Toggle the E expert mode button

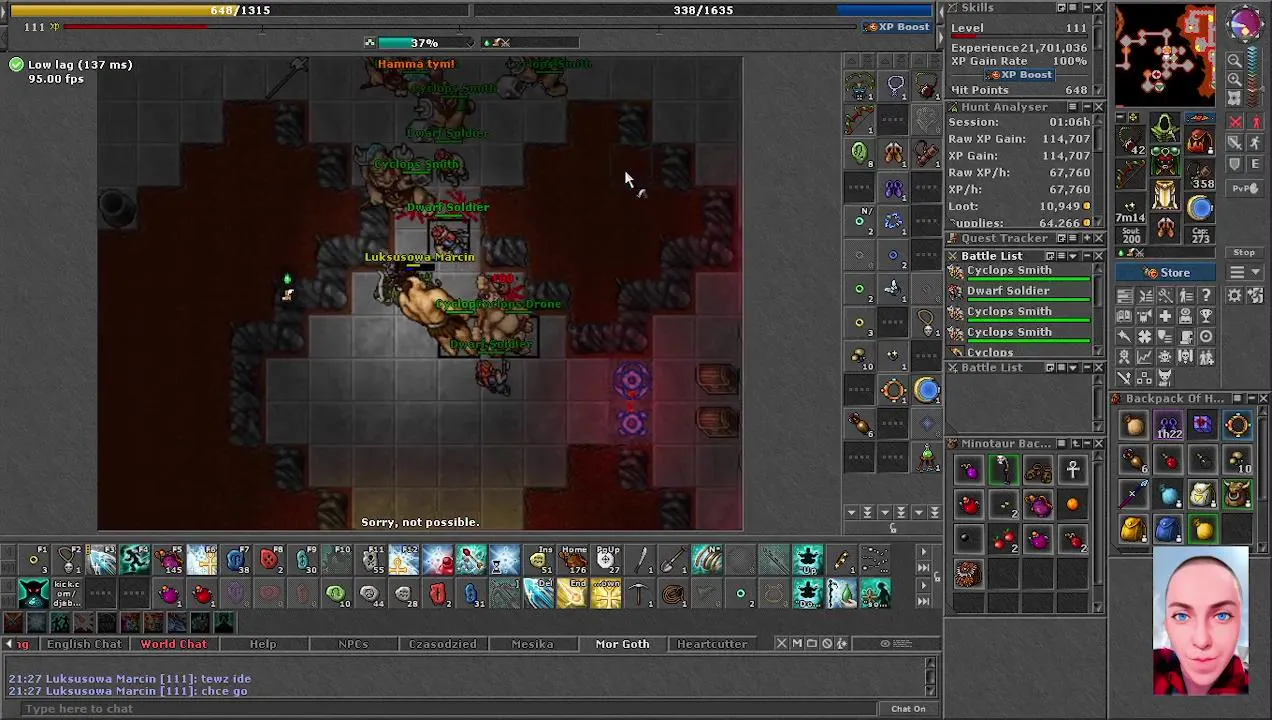(x=1256, y=163)
